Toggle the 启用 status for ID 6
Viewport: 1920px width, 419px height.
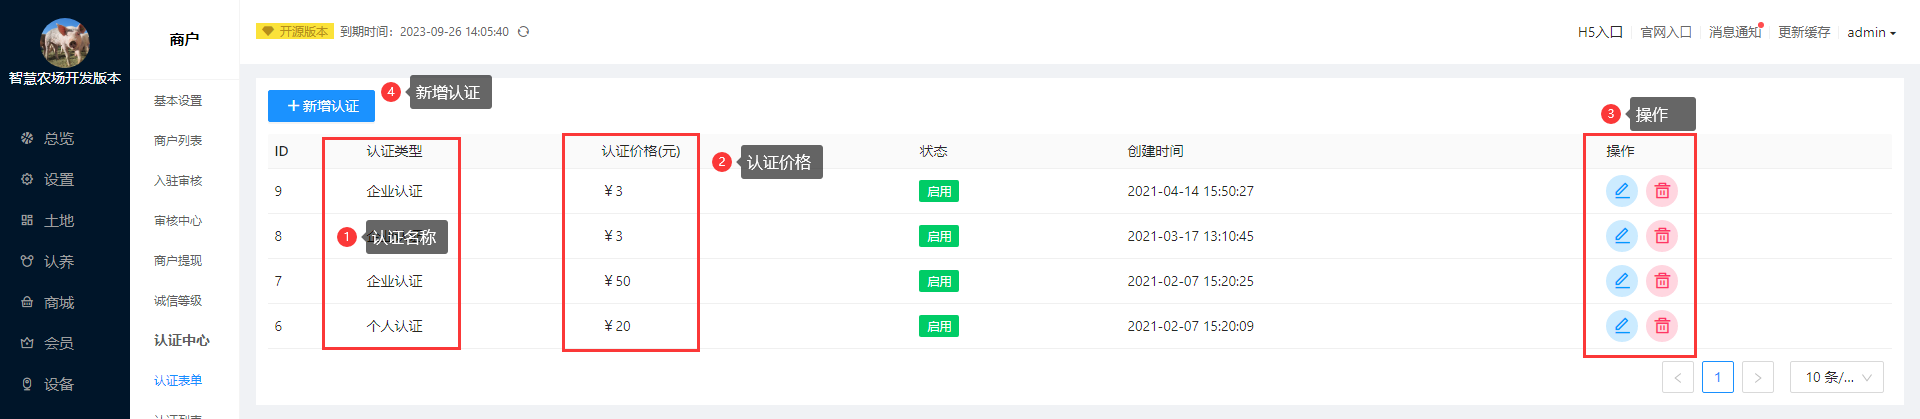click(939, 326)
